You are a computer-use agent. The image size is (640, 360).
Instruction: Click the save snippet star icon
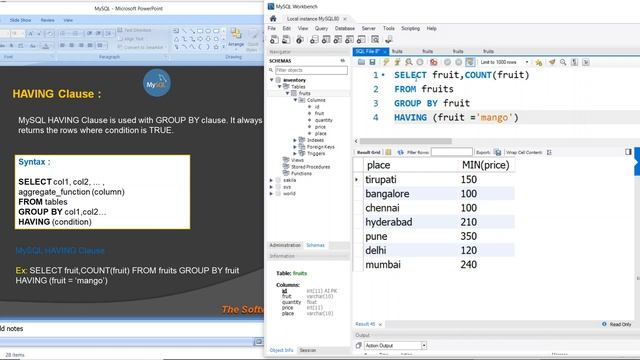(539, 62)
